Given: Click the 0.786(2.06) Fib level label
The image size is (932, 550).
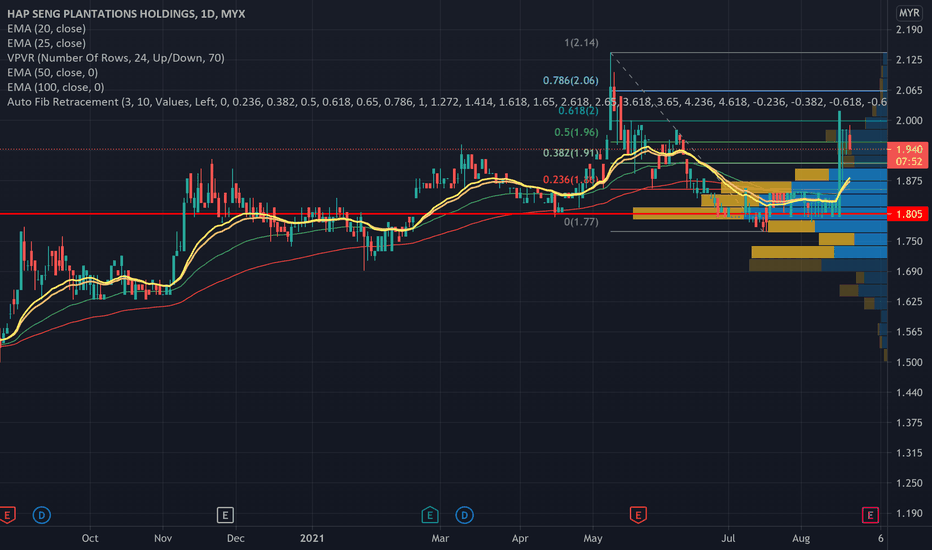Looking at the screenshot, I should pos(571,80).
